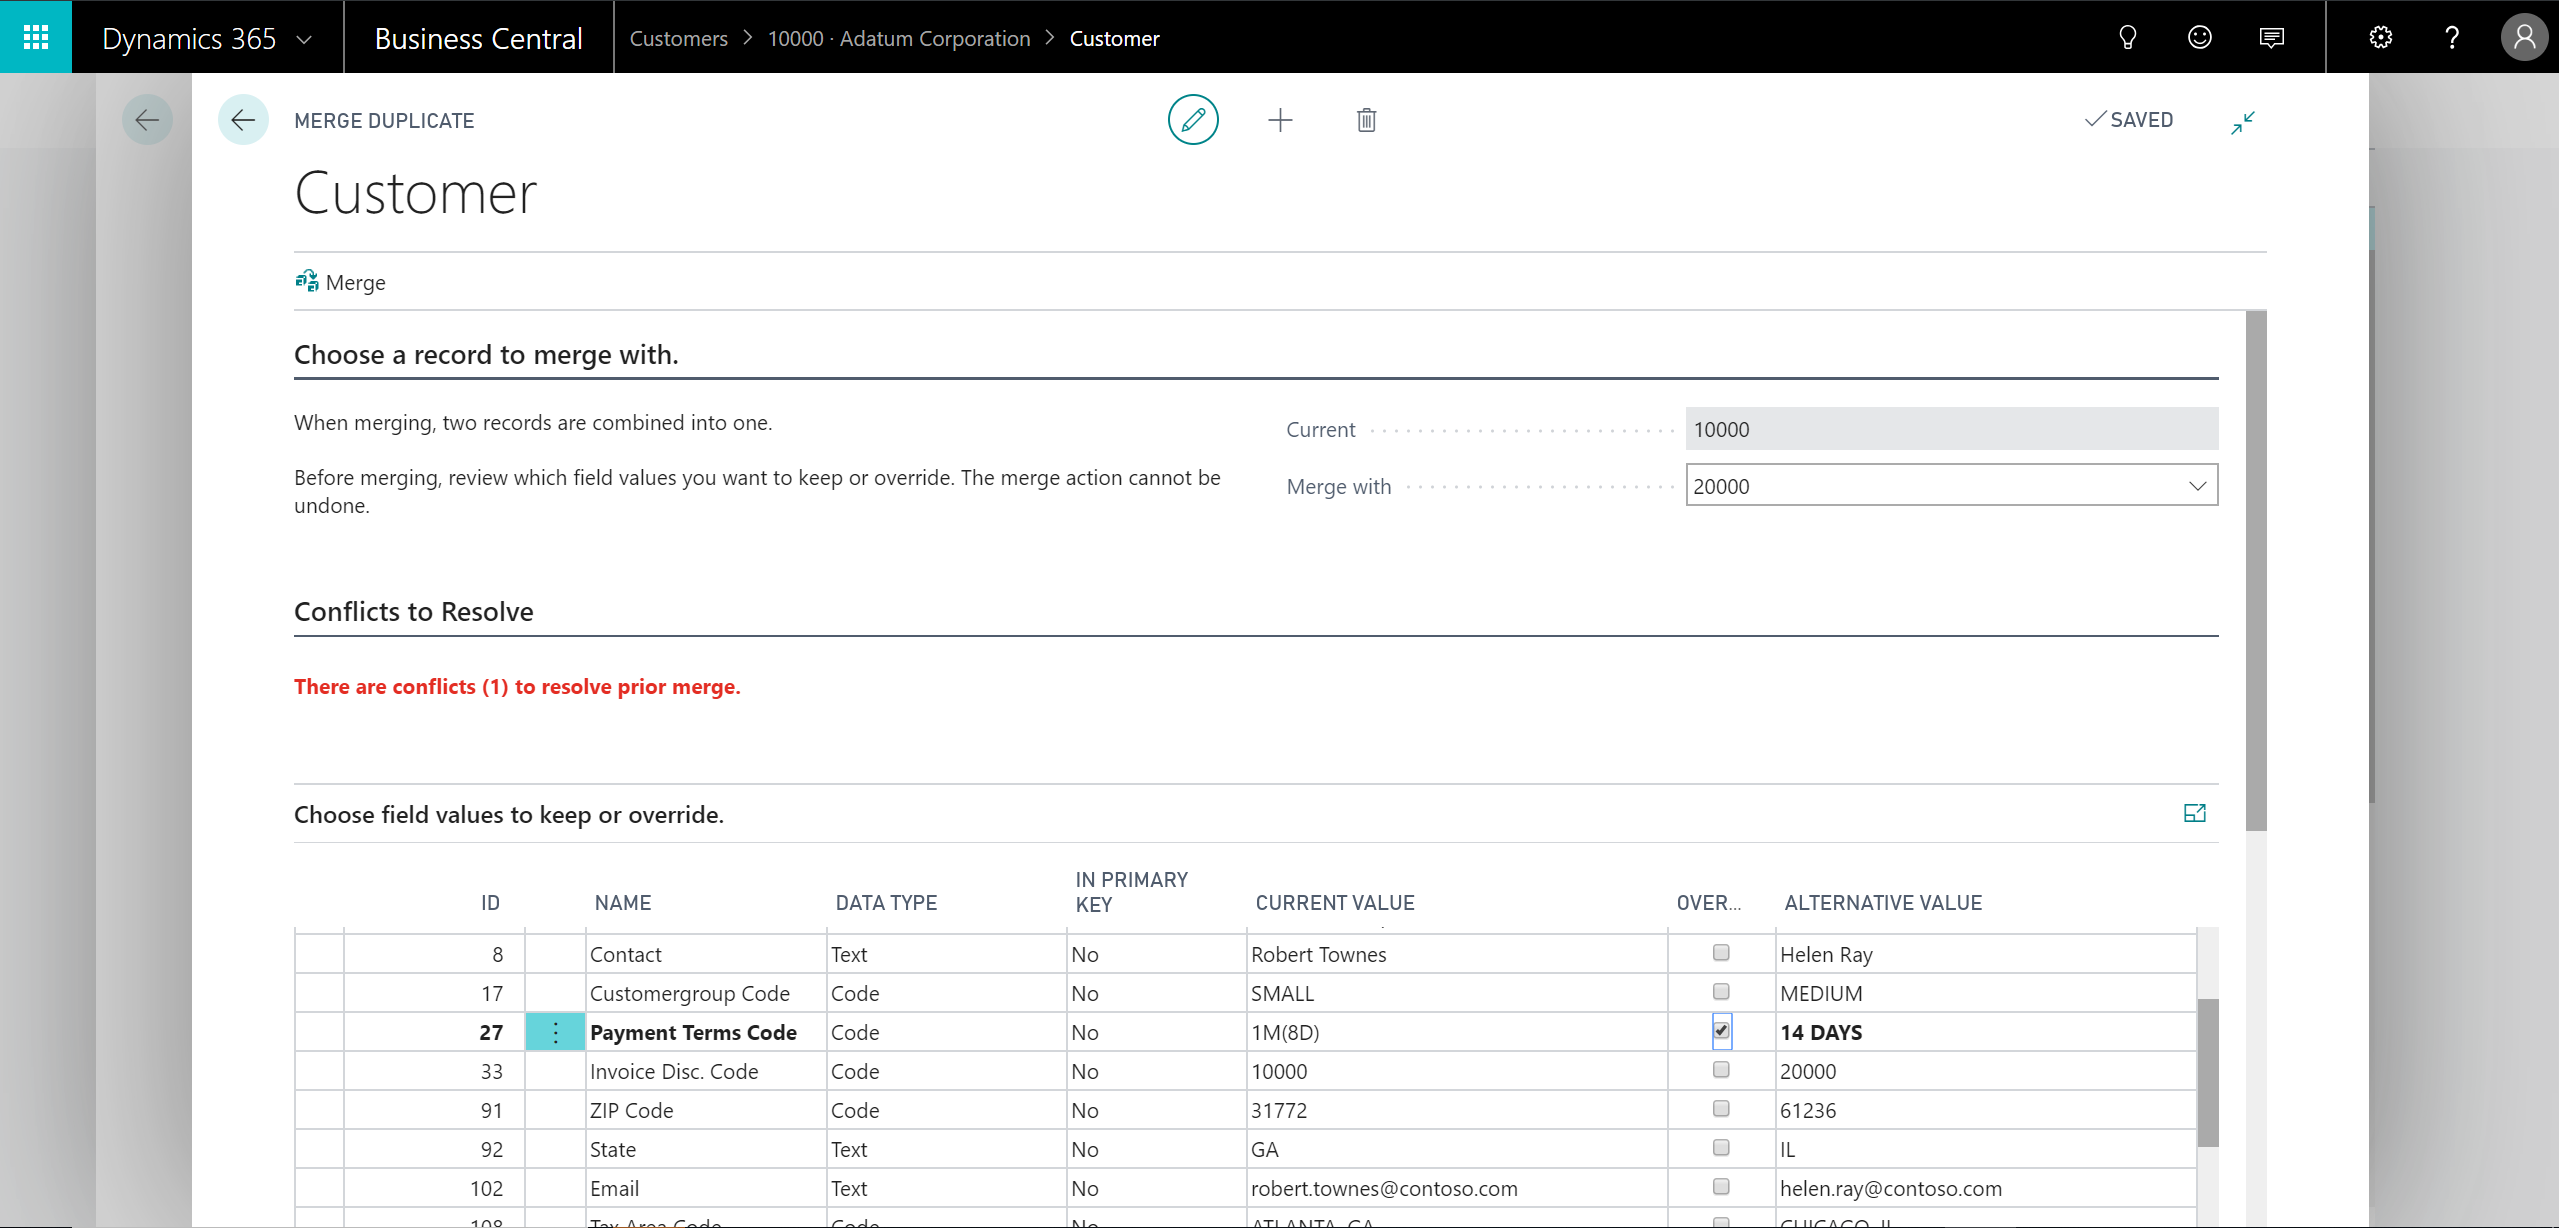Screen dimensions: 2559x1228
Task: Click the new record plus icon
Action: pos(1280,119)
